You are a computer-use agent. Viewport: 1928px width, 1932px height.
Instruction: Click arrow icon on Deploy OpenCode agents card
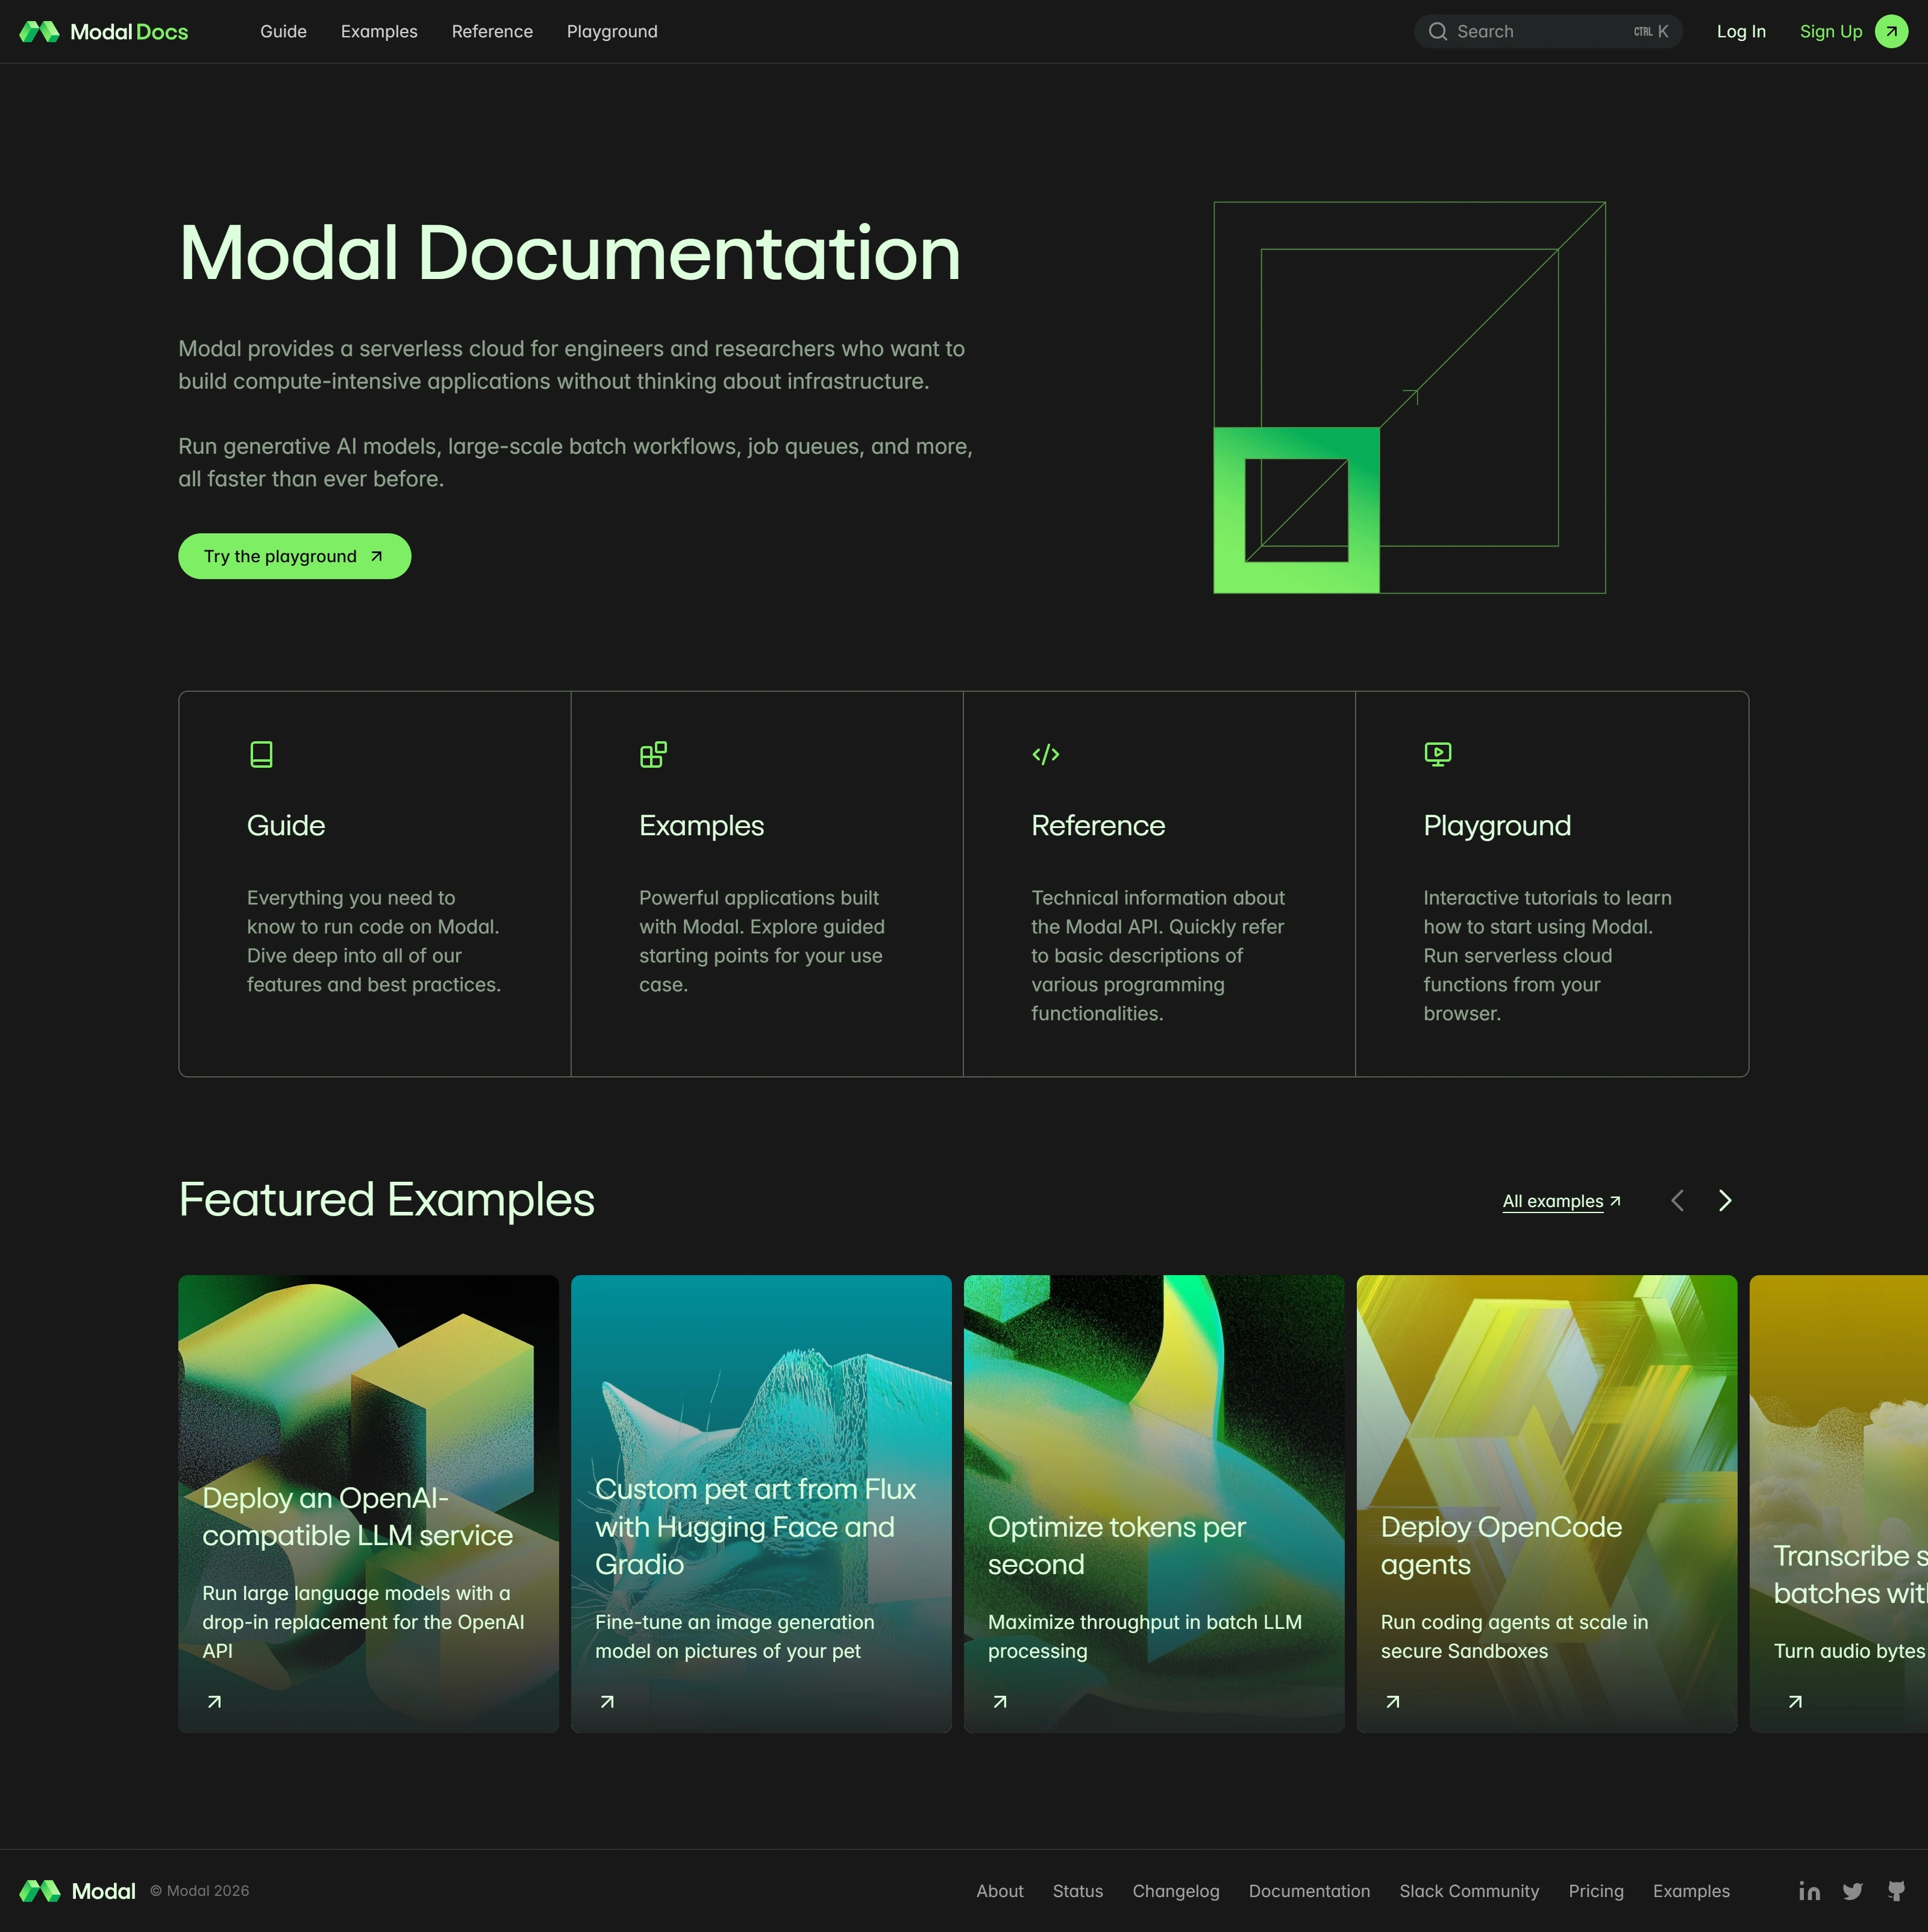(x=1393, y=1702)
